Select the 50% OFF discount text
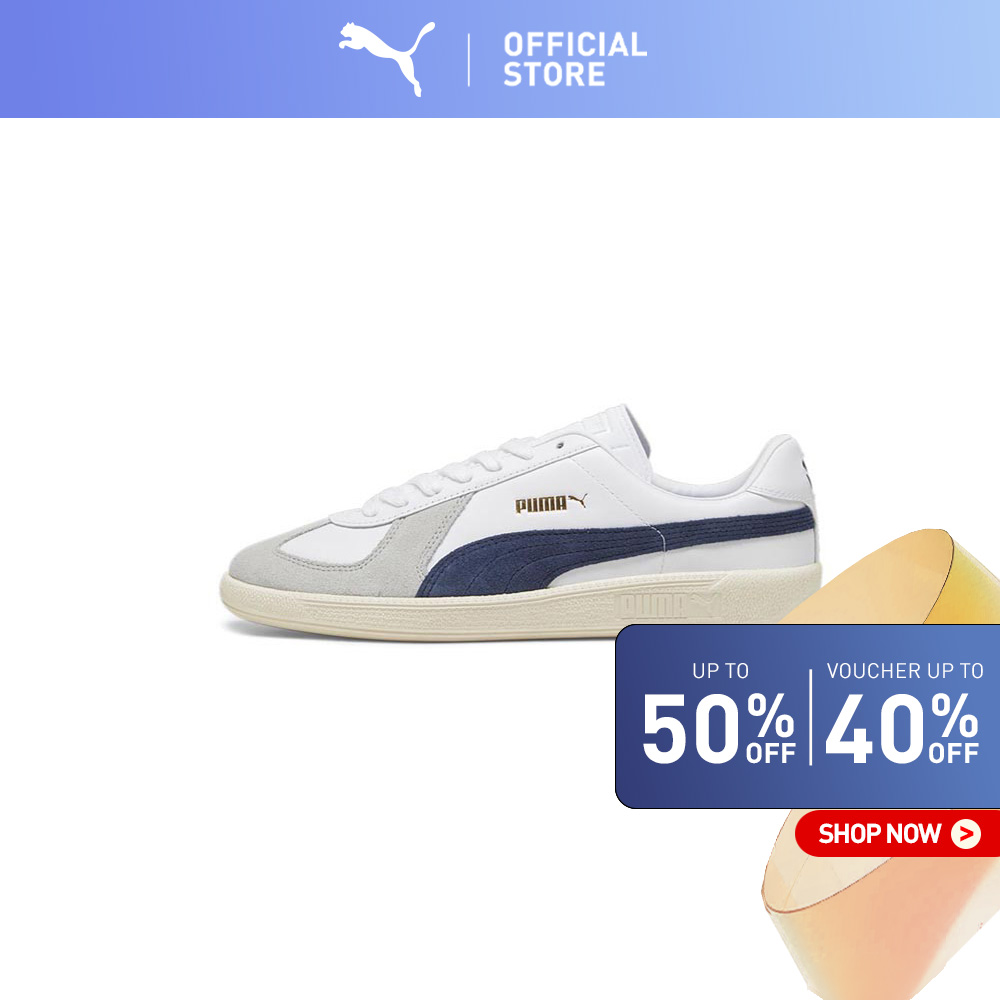The height and width of the screenshot is (1000, 1000). 719,728
